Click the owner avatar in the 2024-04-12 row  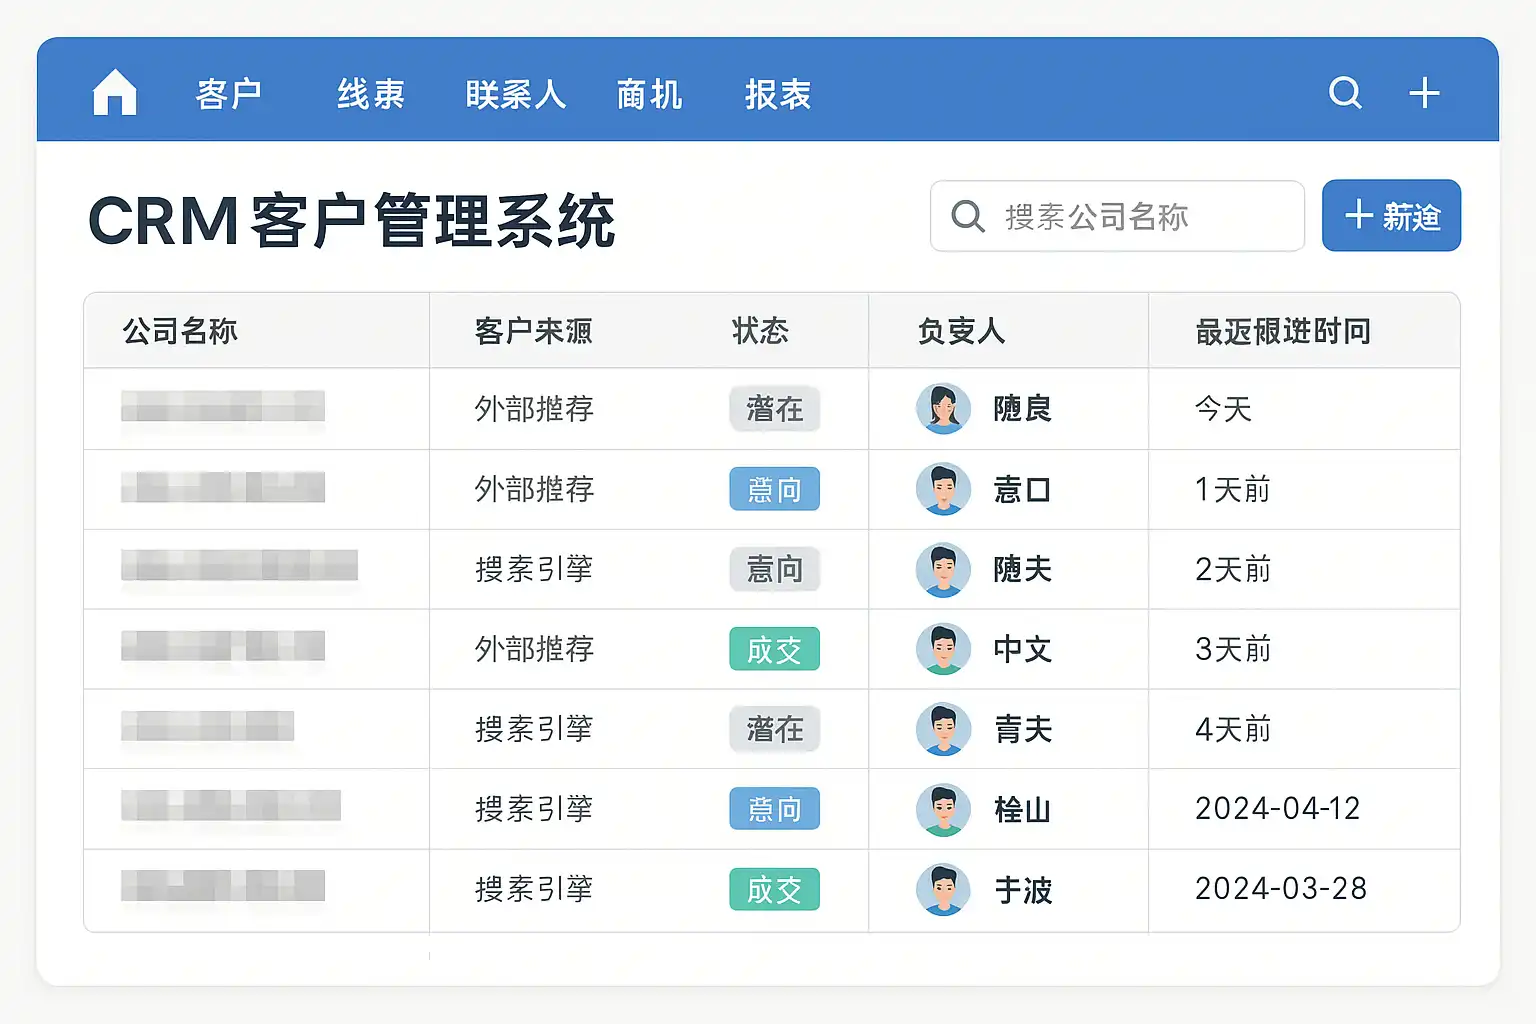943,809
